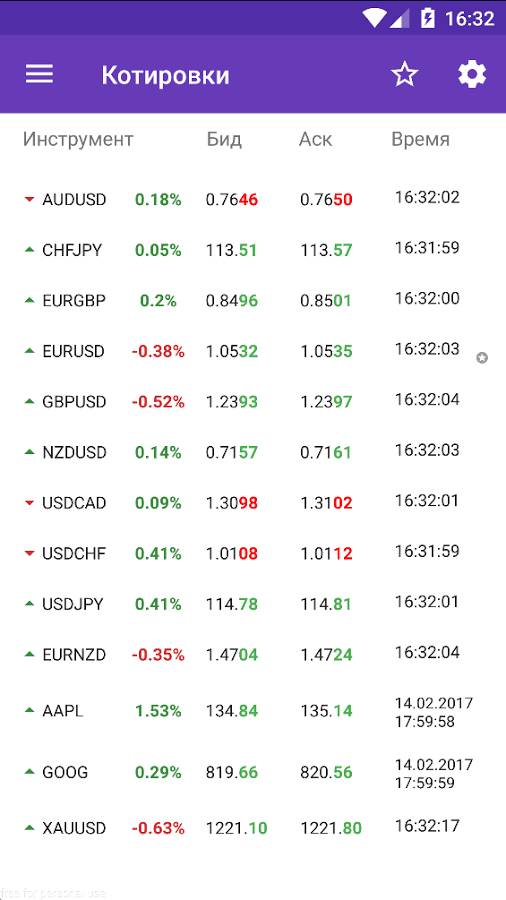Open the GOOG instrument quote
Image resolution: width=506 pixels, height=900 pixels.
click(253, 773)
